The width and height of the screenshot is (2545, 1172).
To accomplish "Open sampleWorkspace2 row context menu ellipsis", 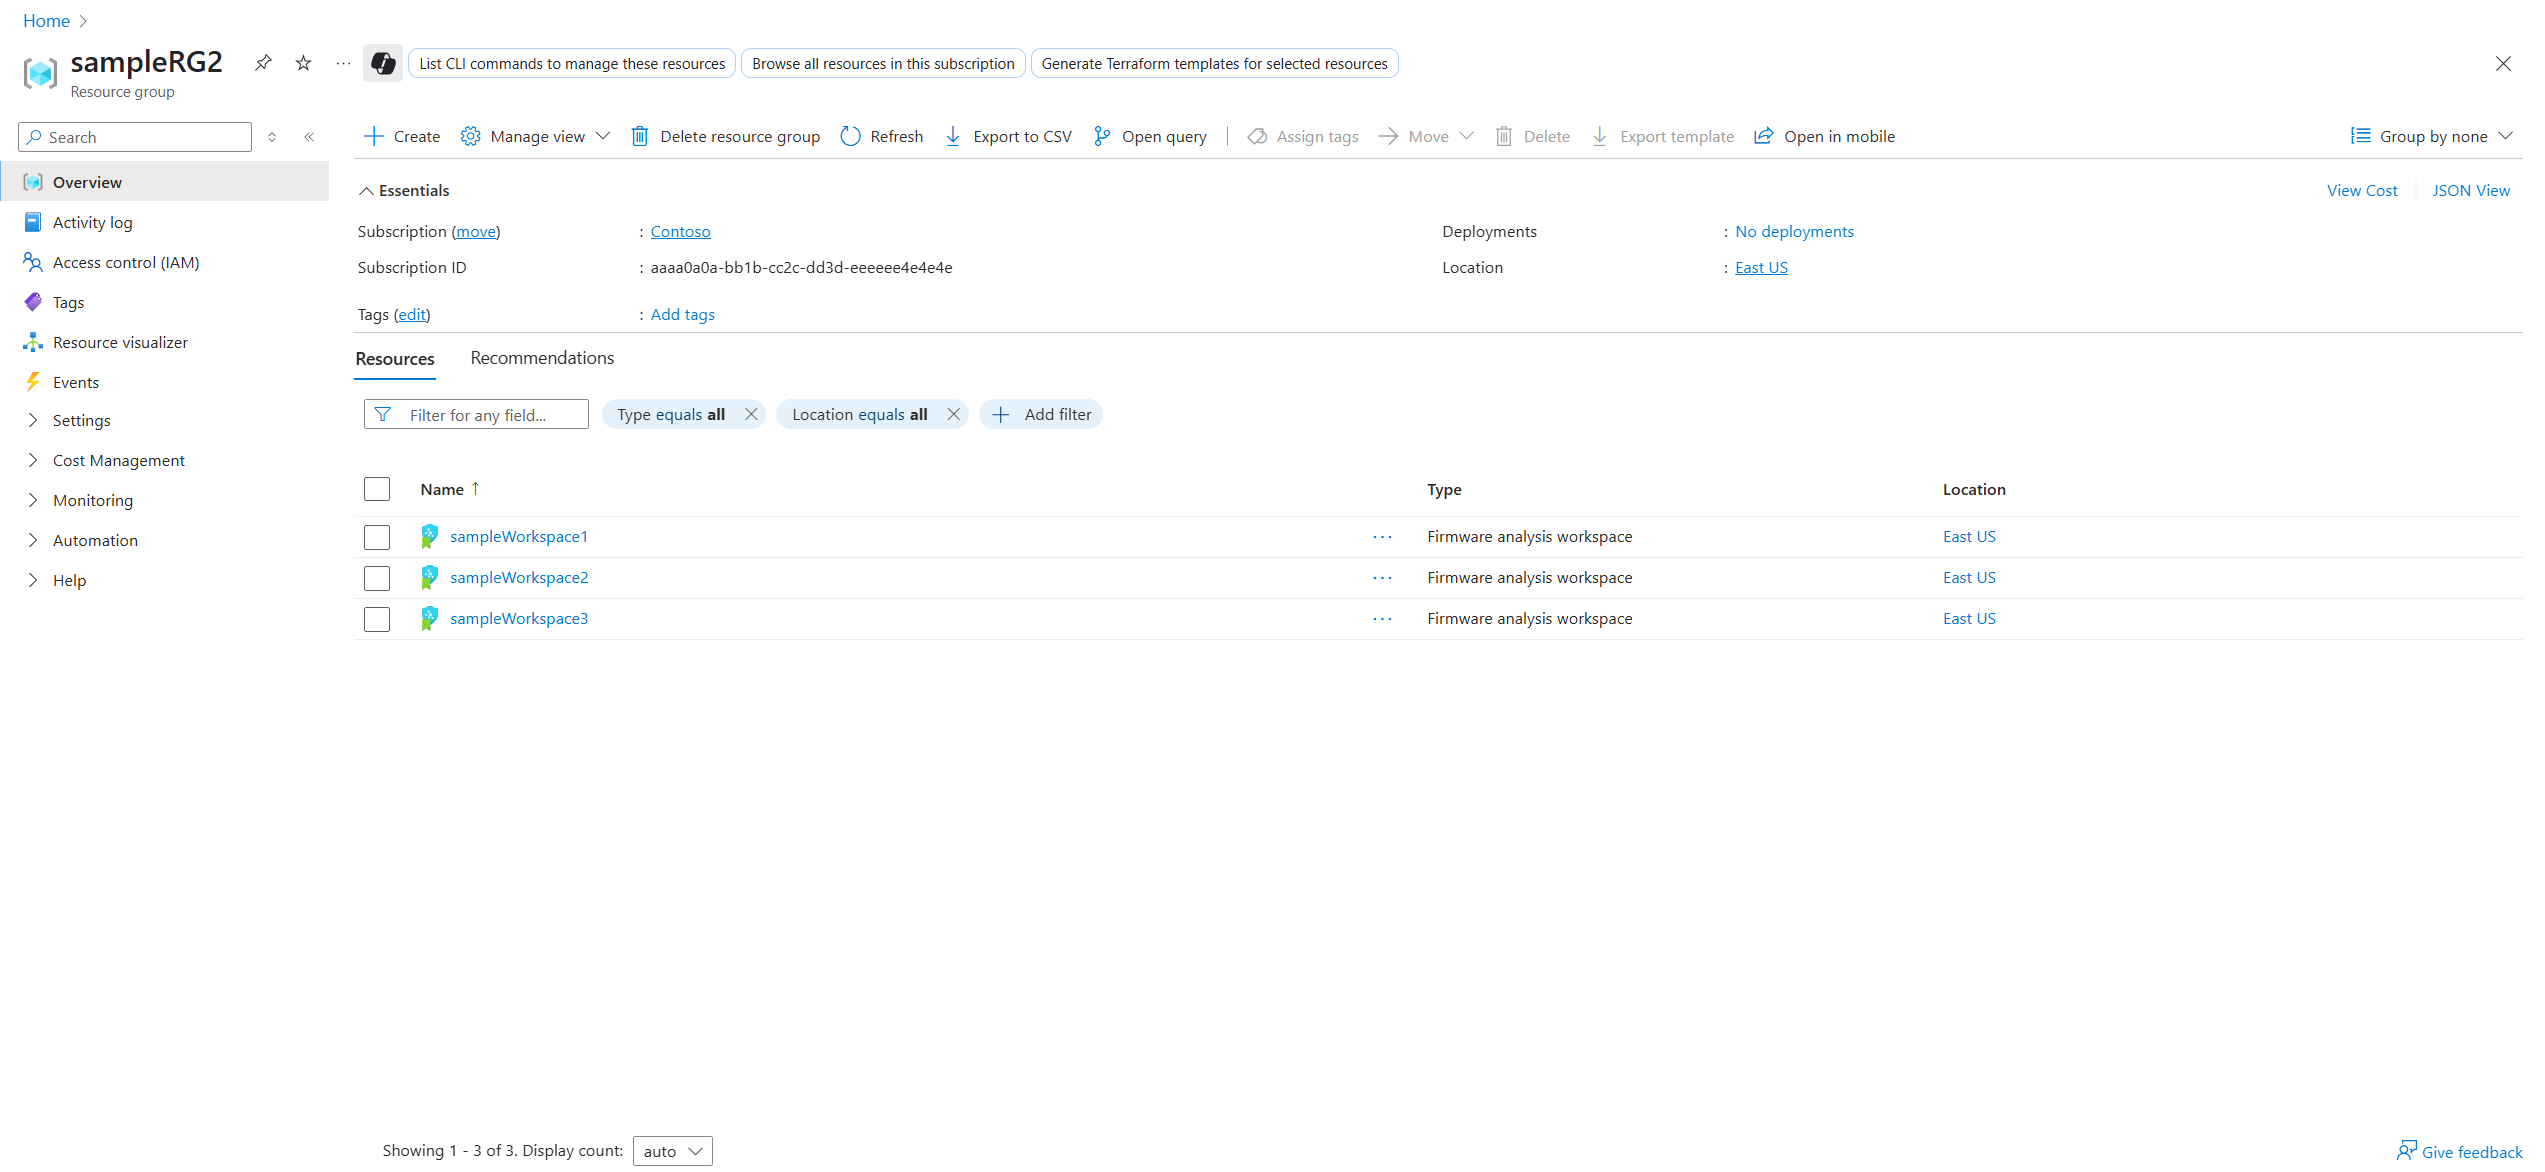I will pos(1382,578).
